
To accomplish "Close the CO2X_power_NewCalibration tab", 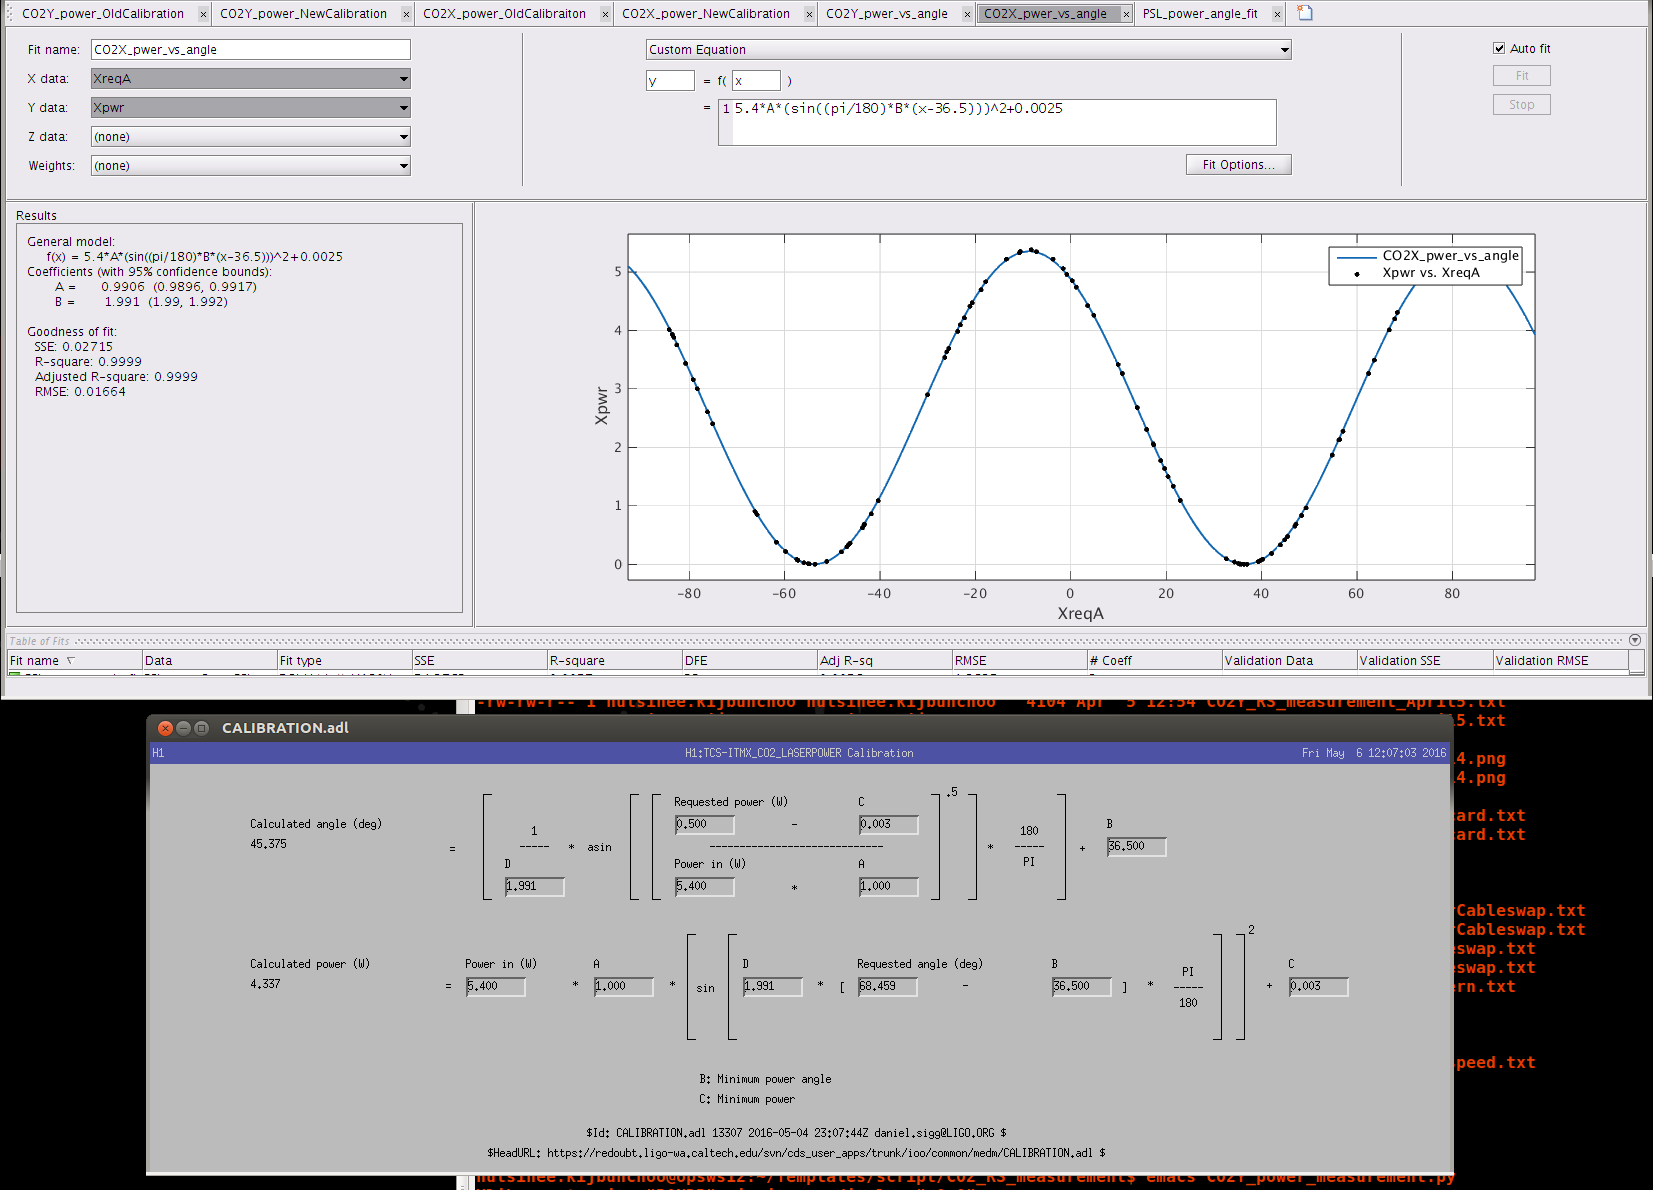I will [808, 14].
